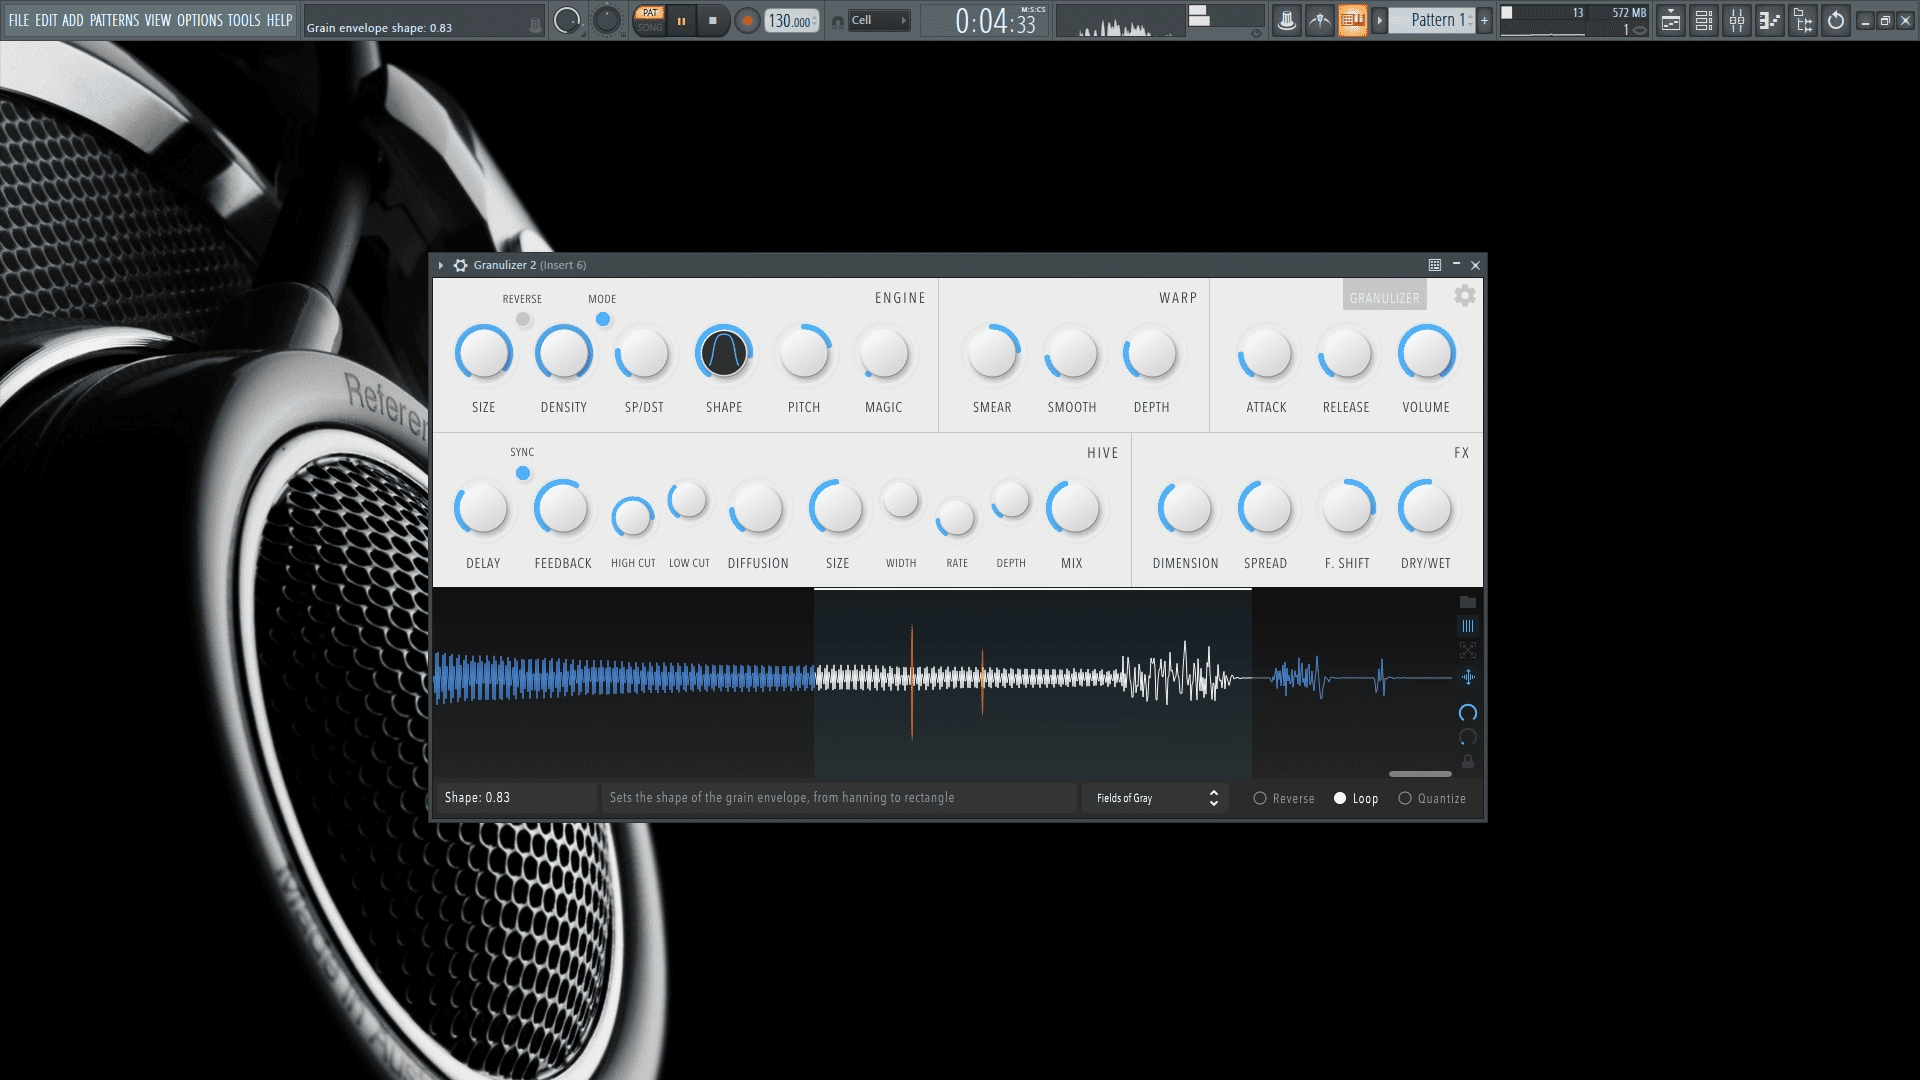Open the Granulizer settings gear
1920x1080 pixels.
[1464, 296]
